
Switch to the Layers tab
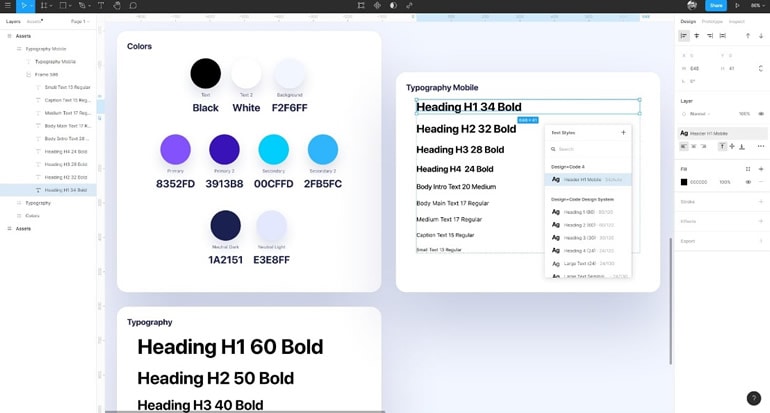coord(13,22)
